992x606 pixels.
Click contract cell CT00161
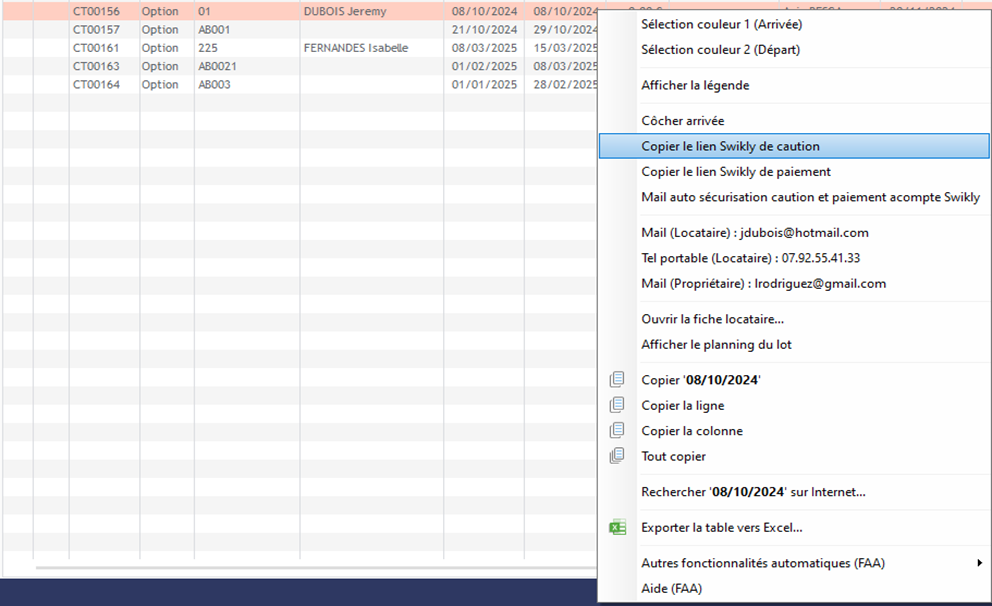[96, 48]
